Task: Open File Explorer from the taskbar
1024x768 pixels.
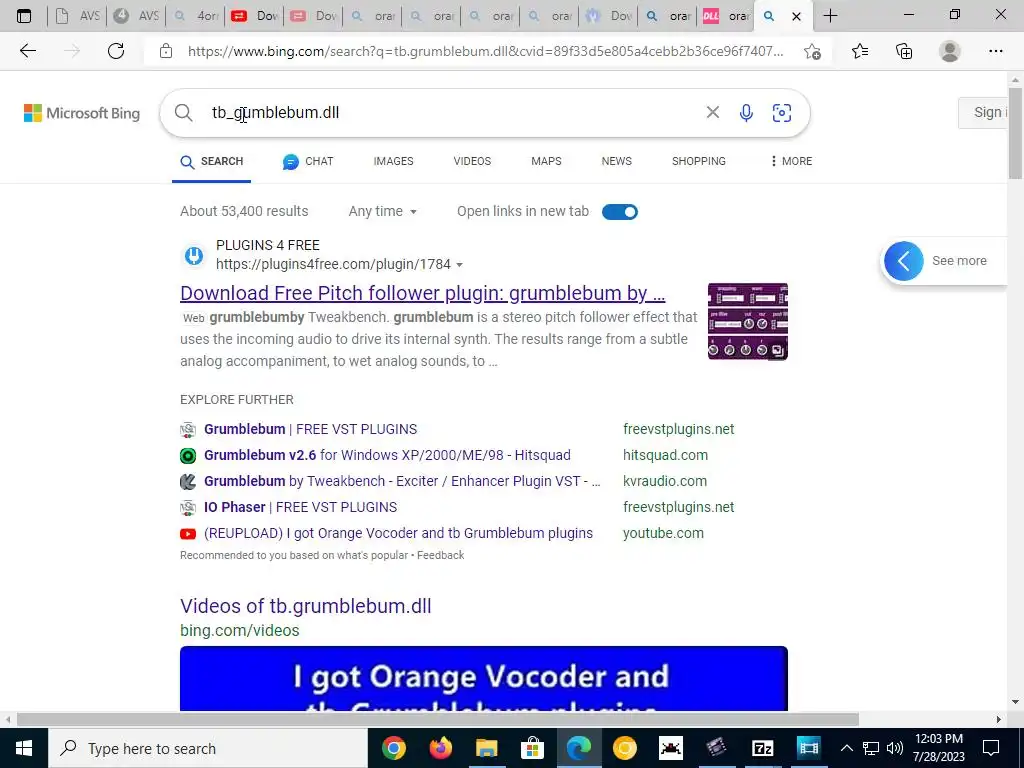Action: click(x=487, y=748)
